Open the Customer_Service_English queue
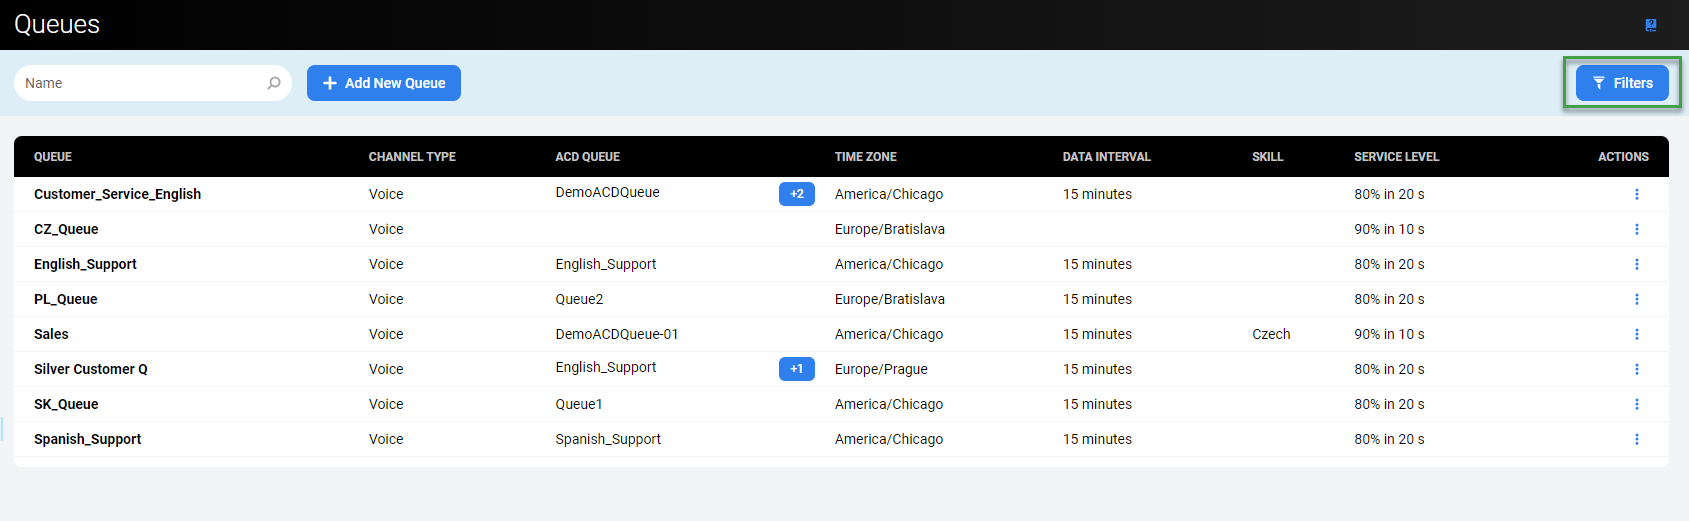1689x521 pixels. coord(117,194)
